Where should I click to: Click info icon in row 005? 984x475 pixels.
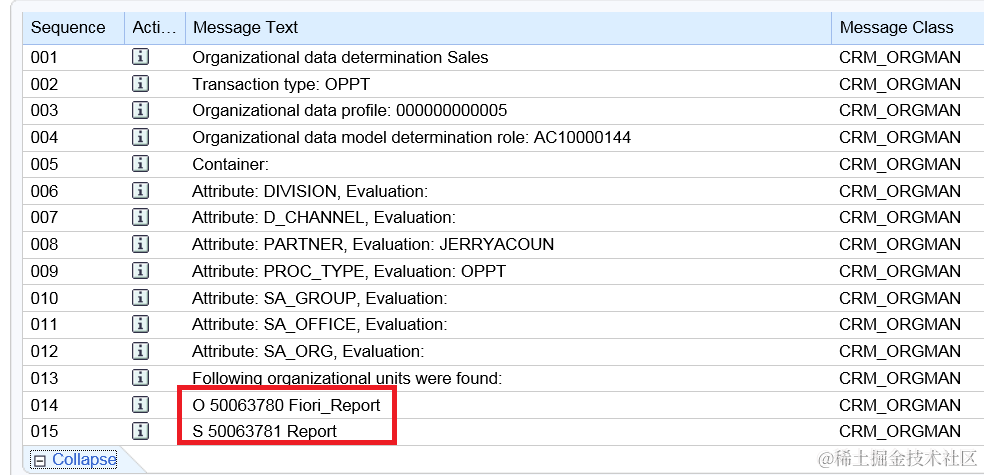coord(140,164)
